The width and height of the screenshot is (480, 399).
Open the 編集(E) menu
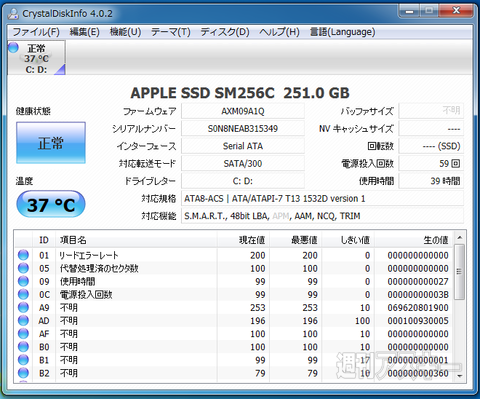84,32
